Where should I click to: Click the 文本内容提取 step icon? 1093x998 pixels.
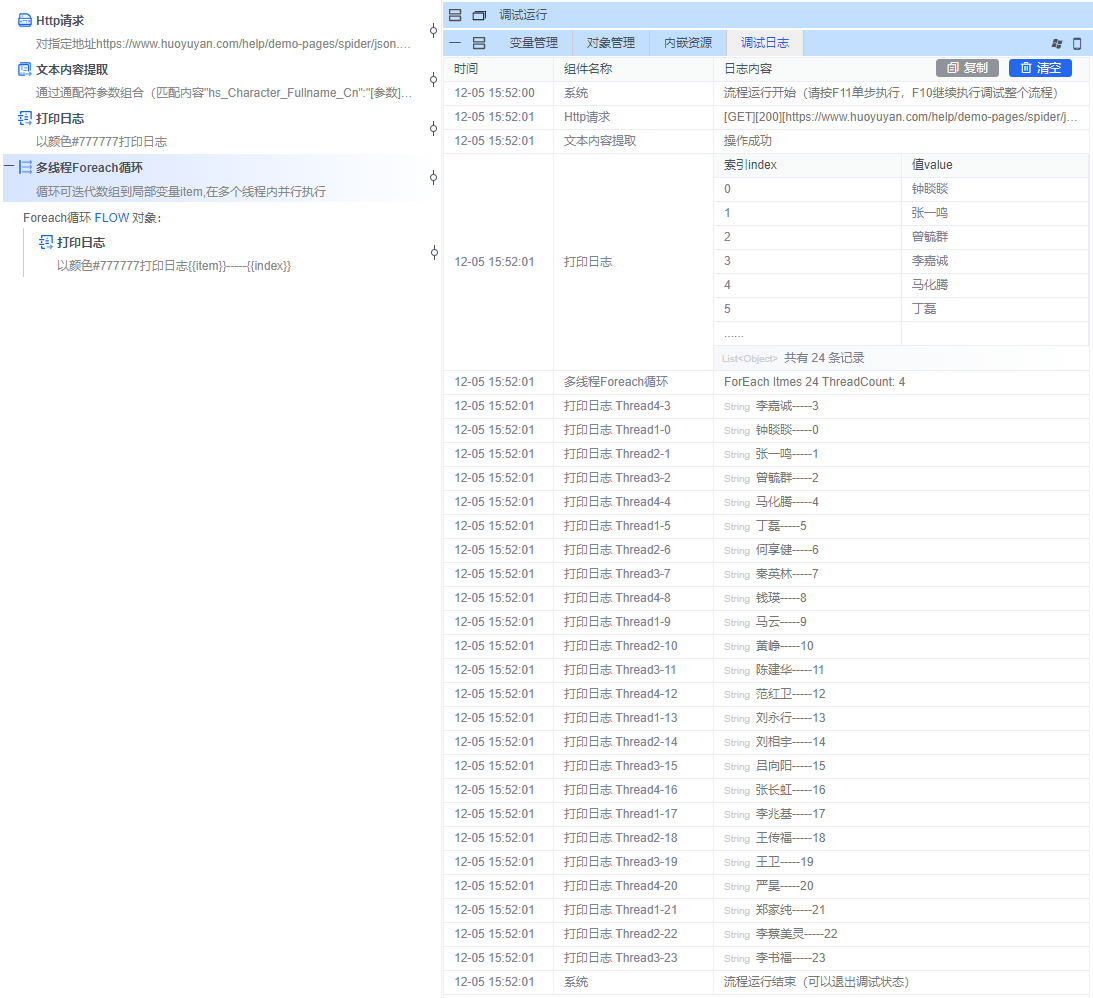tap(25, 69)
